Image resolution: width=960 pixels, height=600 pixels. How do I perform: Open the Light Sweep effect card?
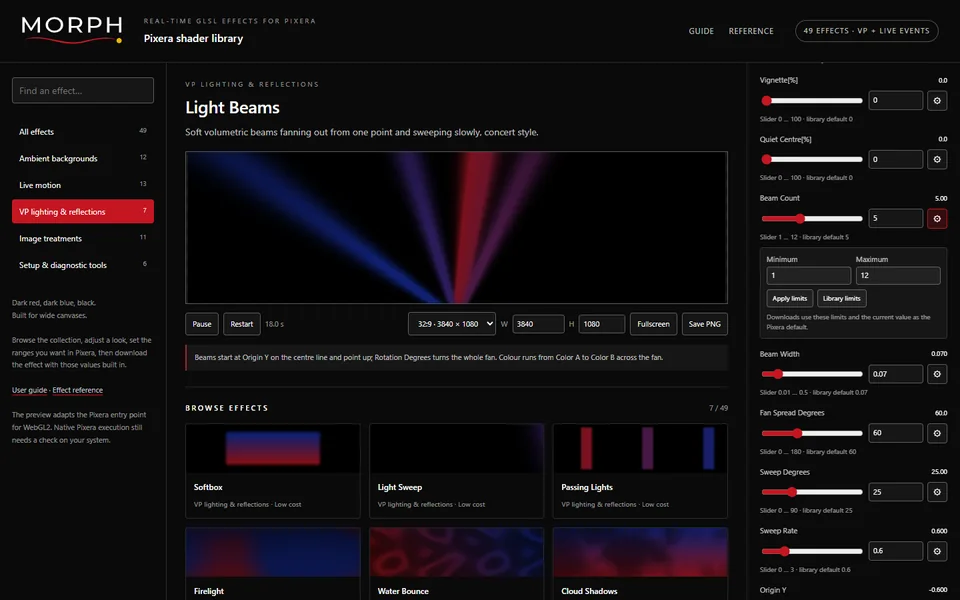pos(456,471)
